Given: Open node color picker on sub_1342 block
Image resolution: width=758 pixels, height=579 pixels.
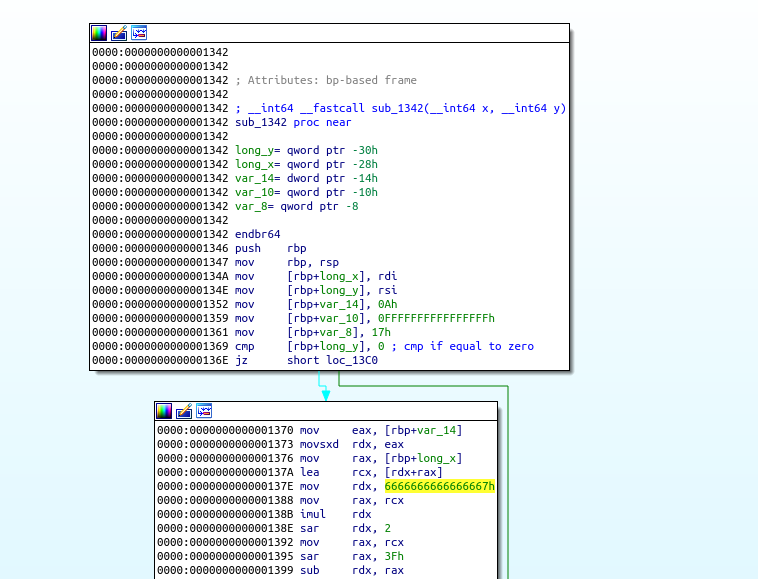Looking at the screenshot, I should click(x=99, y=33).
